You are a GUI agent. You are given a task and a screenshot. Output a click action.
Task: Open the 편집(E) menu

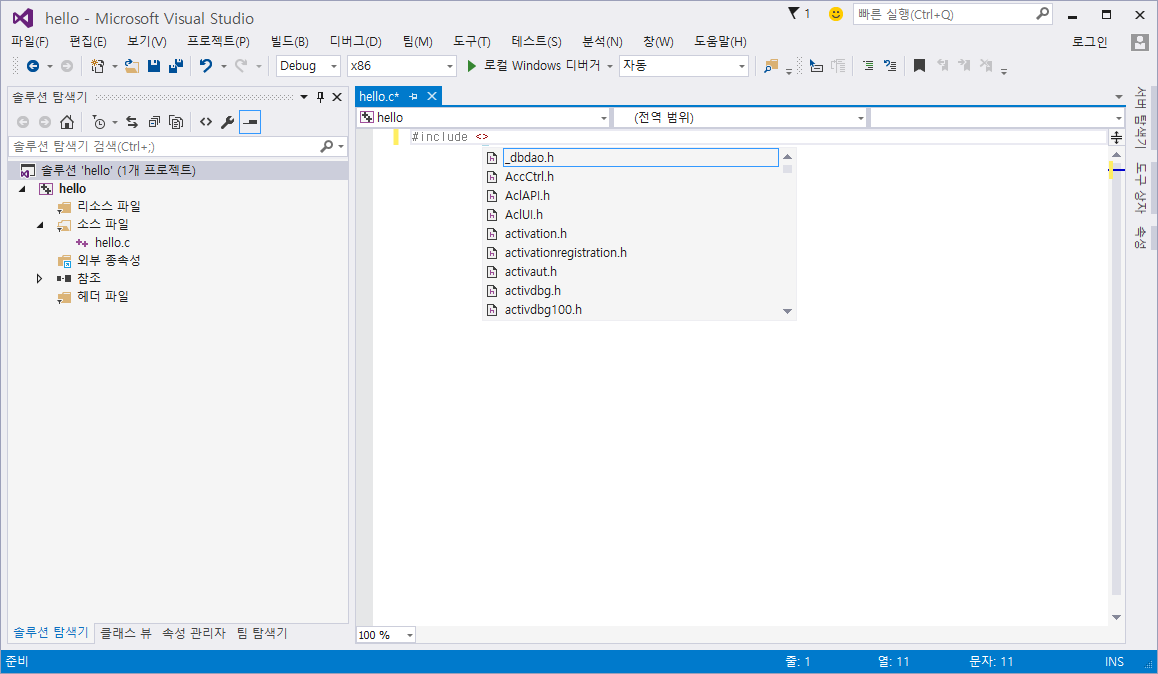[x=88, y=42]
